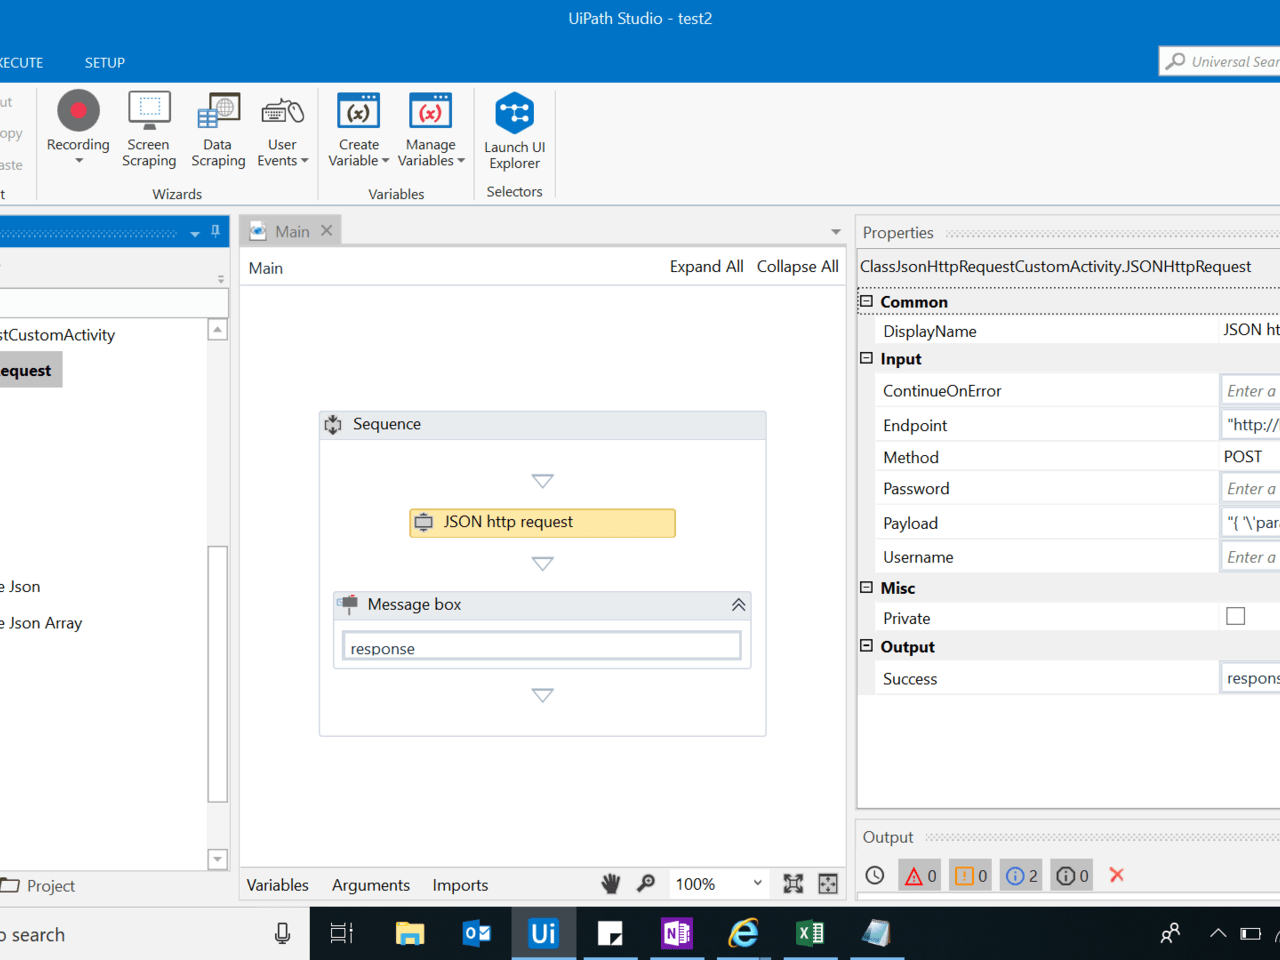This screenshot has width=1280, height=960.
Task: Collapse the Output properties section
Action: click(x=867, y=646)
